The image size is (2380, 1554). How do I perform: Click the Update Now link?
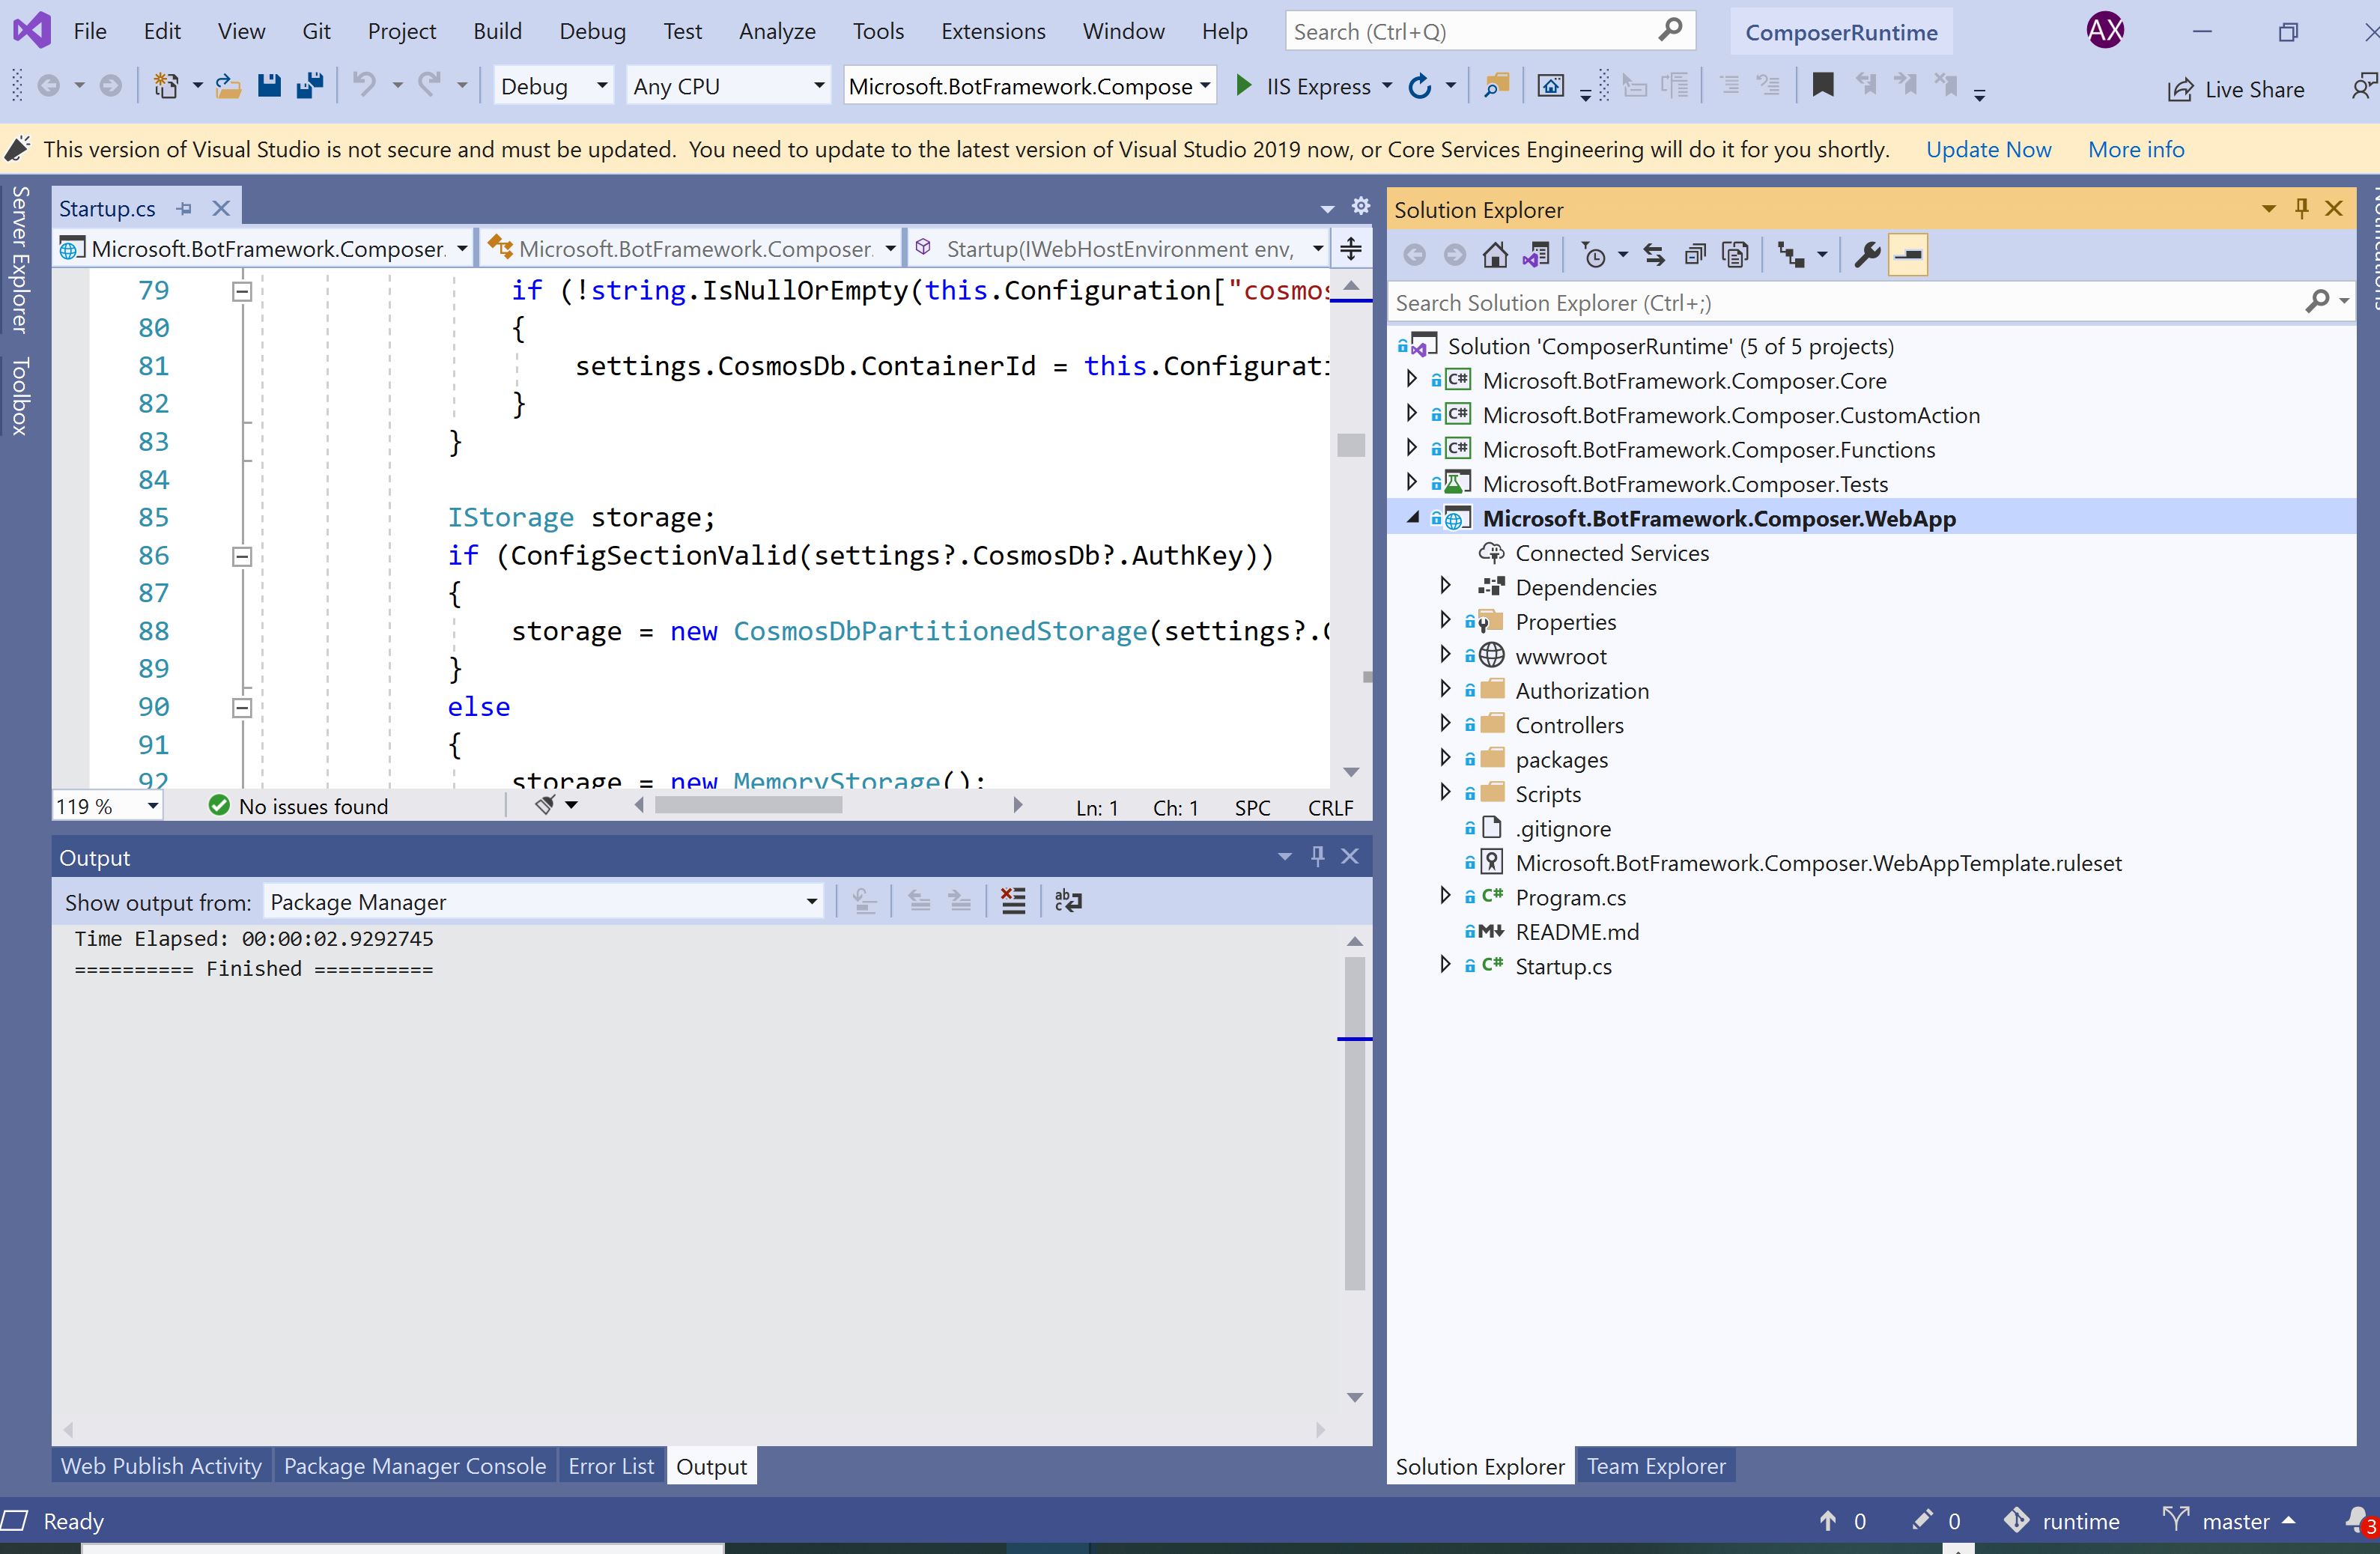click(x=1988, y=149)
